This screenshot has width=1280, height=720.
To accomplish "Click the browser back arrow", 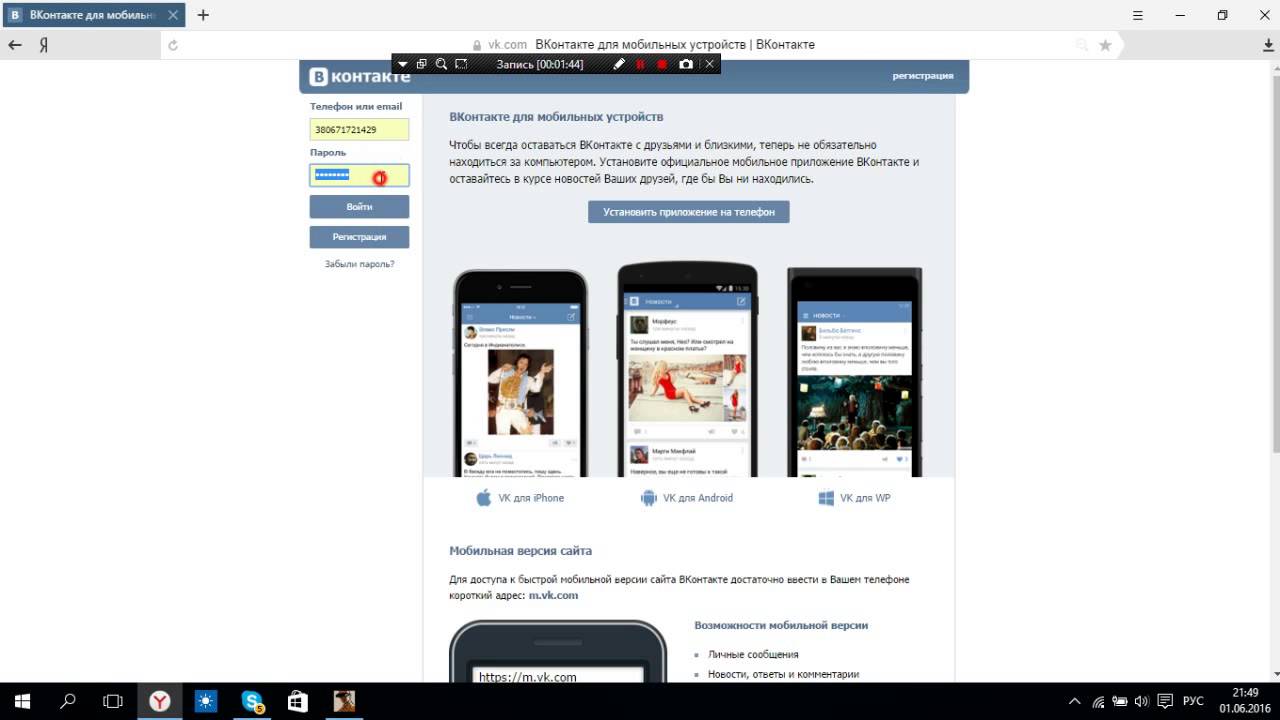I will (15, 45).
